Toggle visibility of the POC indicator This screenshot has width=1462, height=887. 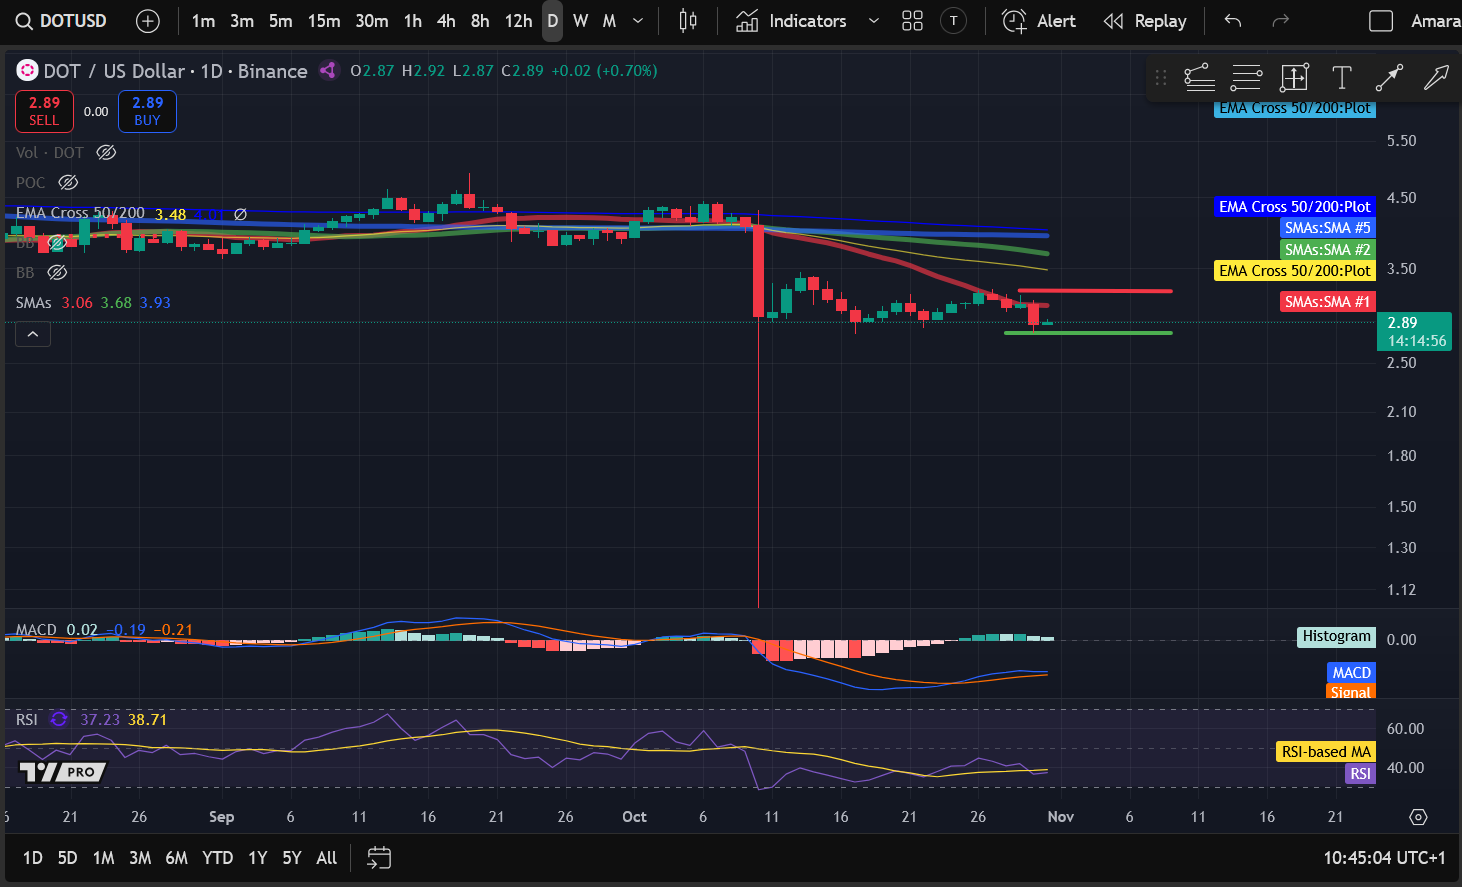click(x=67, y=182)
